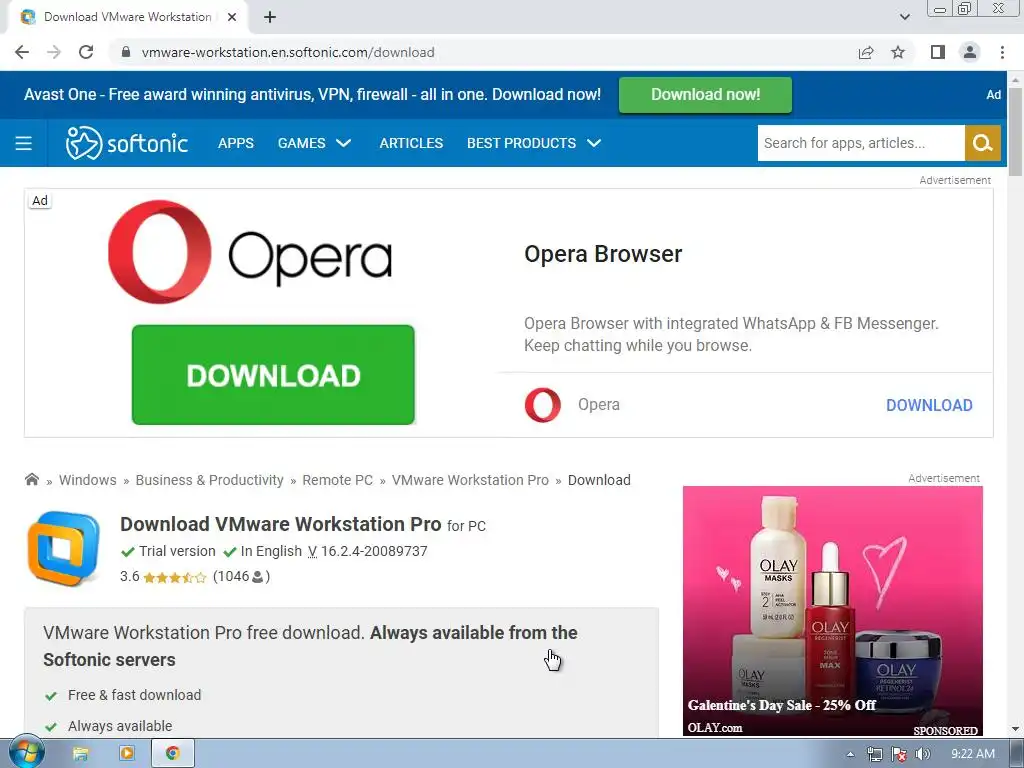
Task: Click the browser forward arrow
Action: click(54, 52)
